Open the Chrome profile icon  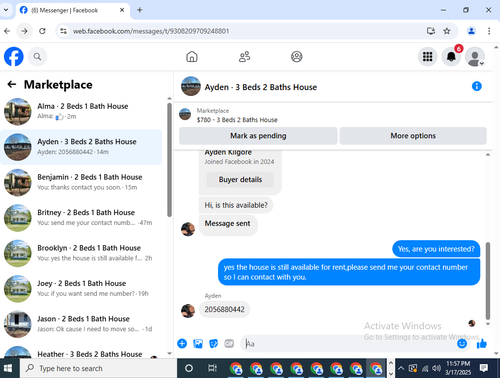[x=471, y=31]
